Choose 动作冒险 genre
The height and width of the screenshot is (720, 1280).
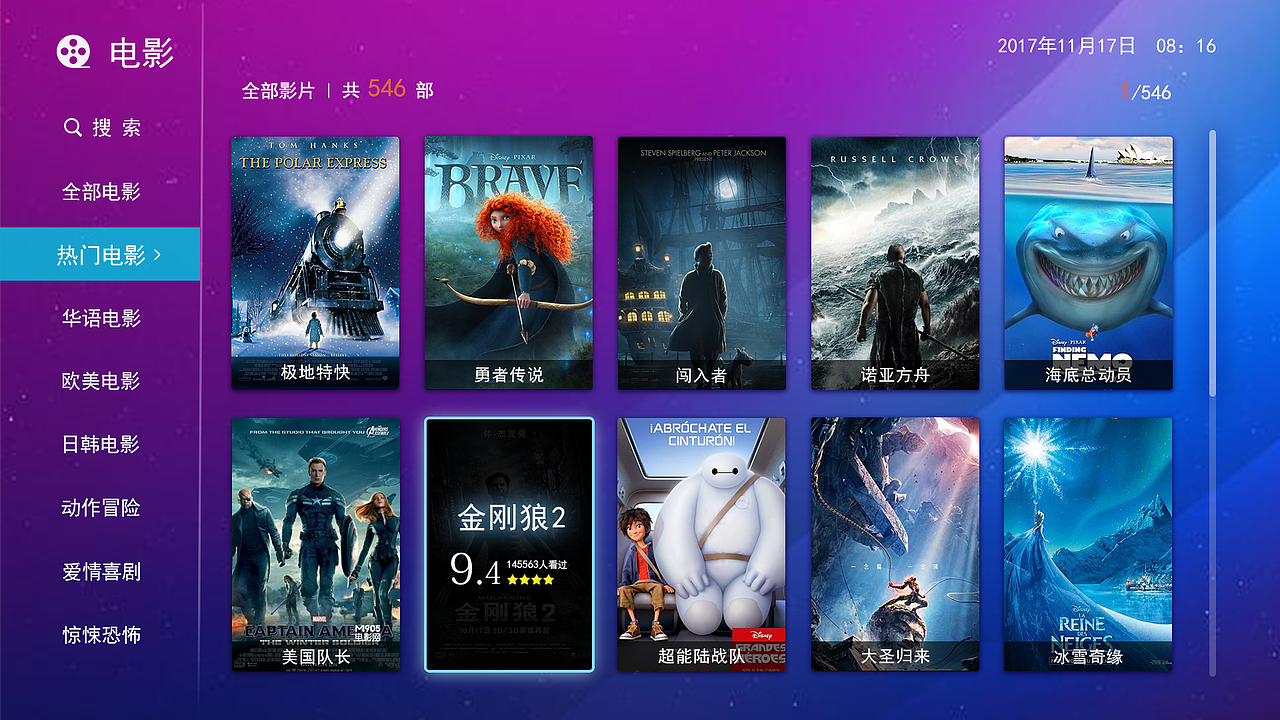(x=101, y=508)
